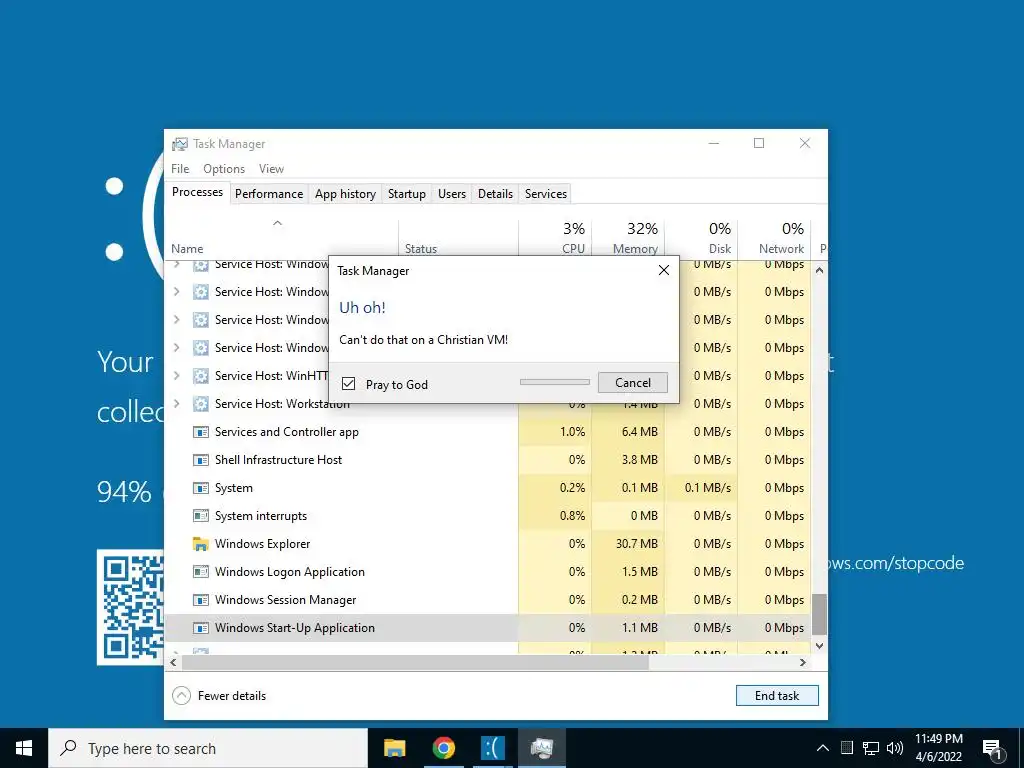Click the System interrupts icon

coord(200,516)
